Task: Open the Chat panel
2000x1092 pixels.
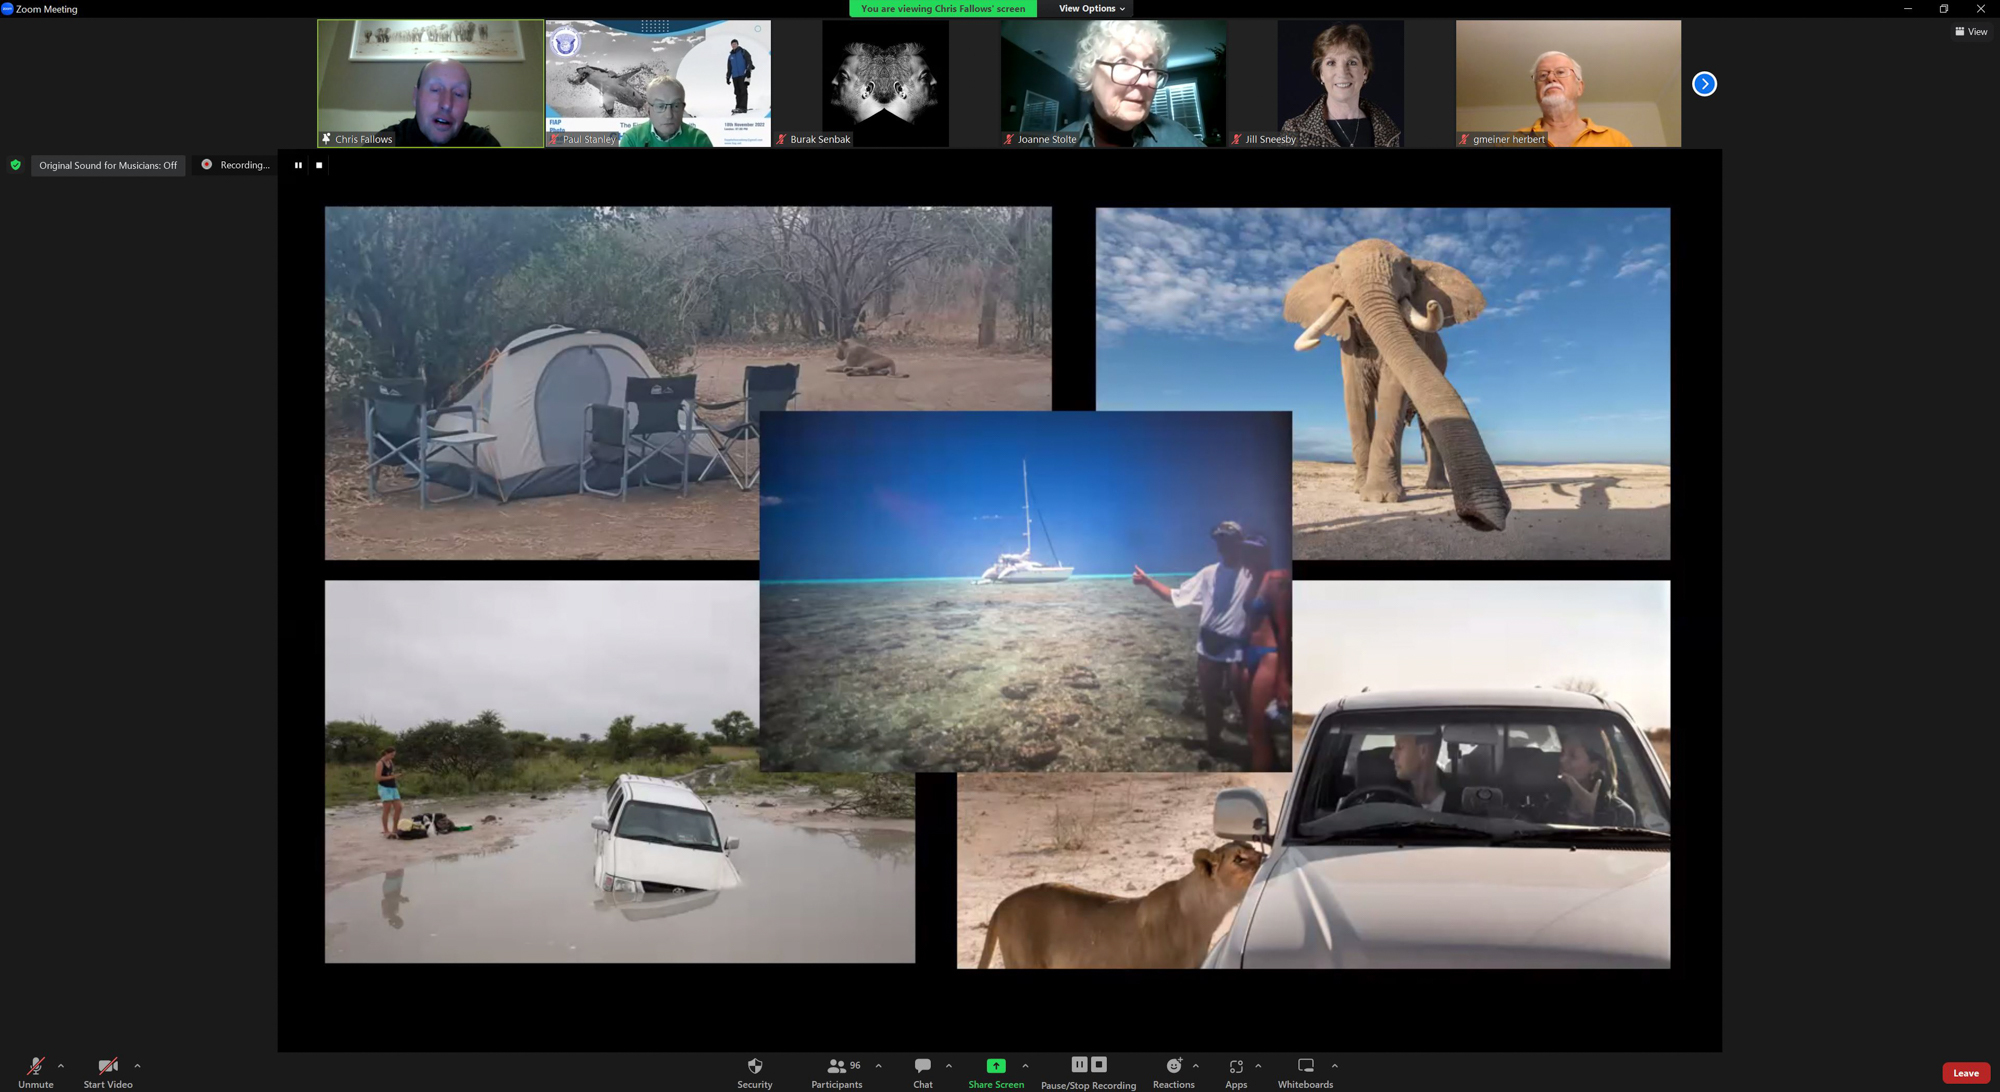Action: [922, 1066]
